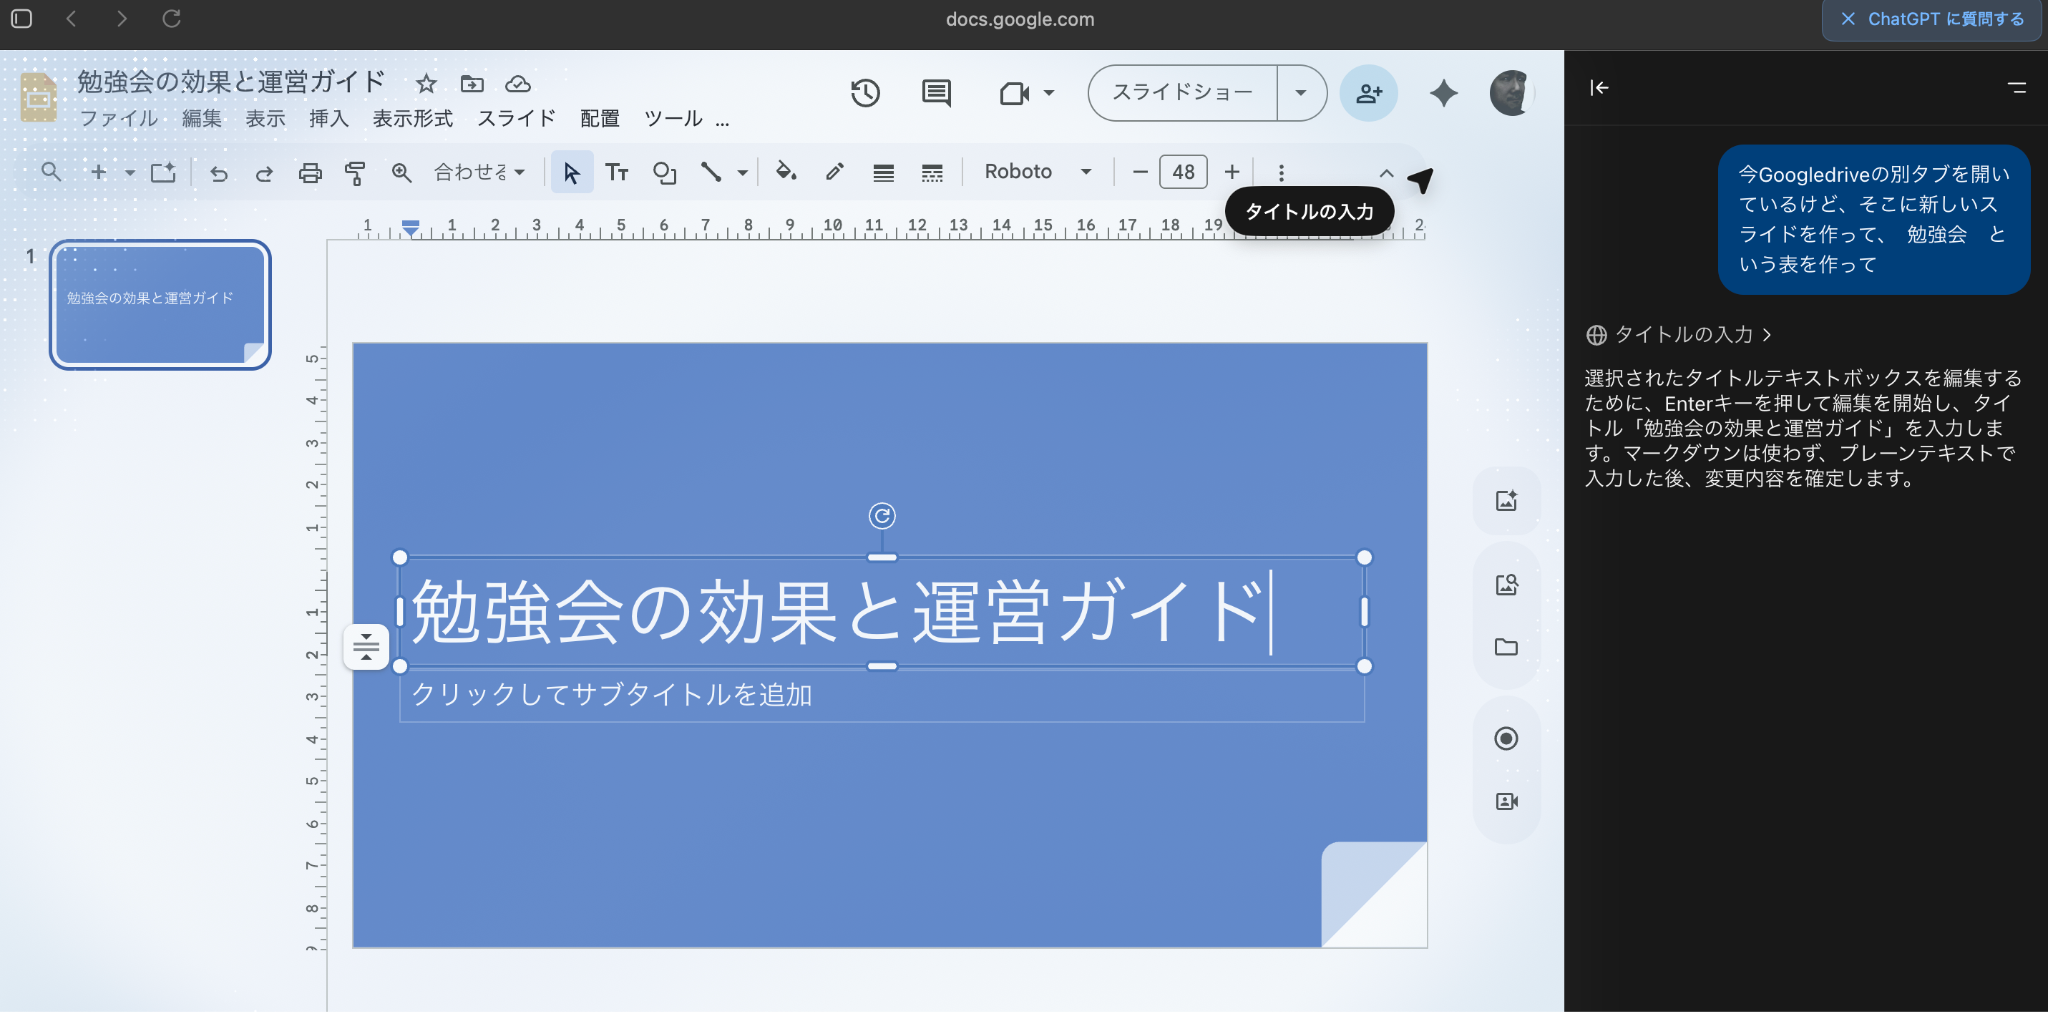The image size is (2048, 1012).
Task: Select the paint format roller icon
Action: click(355, 173)
